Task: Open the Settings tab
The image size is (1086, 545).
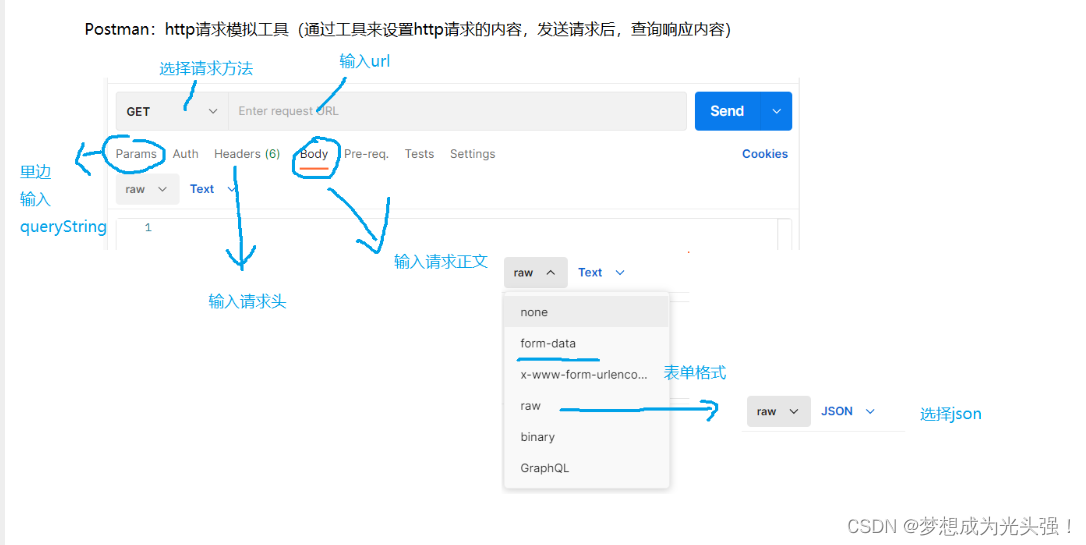Action: (472, 154)
